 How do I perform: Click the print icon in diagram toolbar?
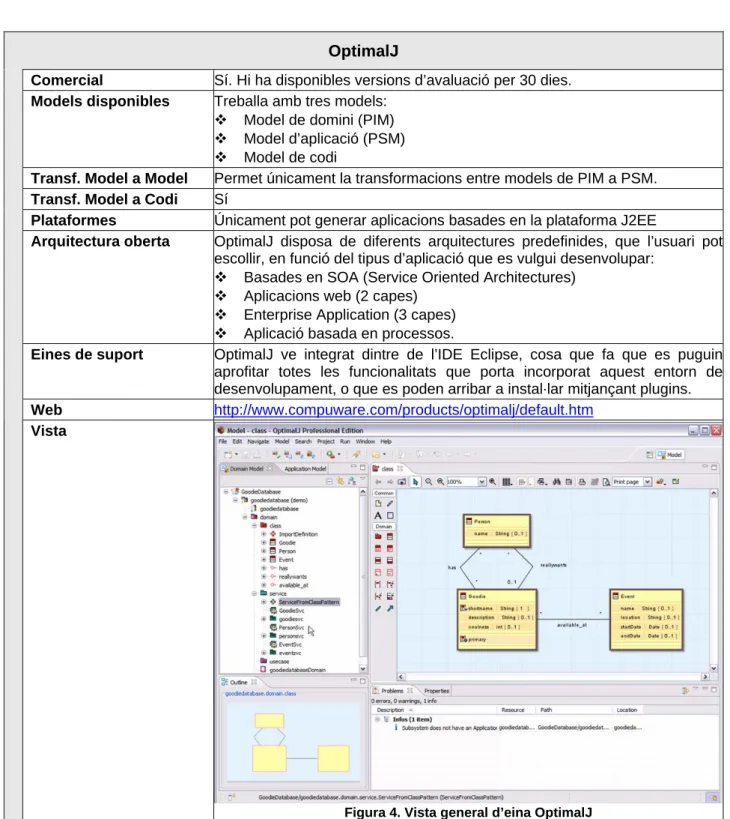click(x=582, y=482)
